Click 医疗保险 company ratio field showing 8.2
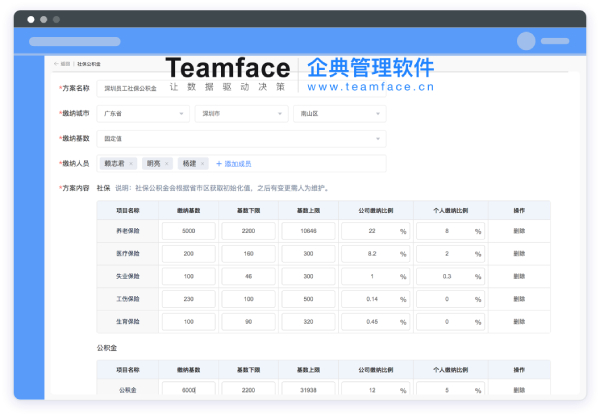600x416 pixels. click(372, 254)
